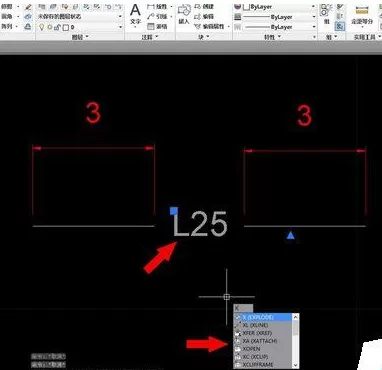Click the object color wheel icon
This screenshot has width=382, height=370.
coord(238,7)
